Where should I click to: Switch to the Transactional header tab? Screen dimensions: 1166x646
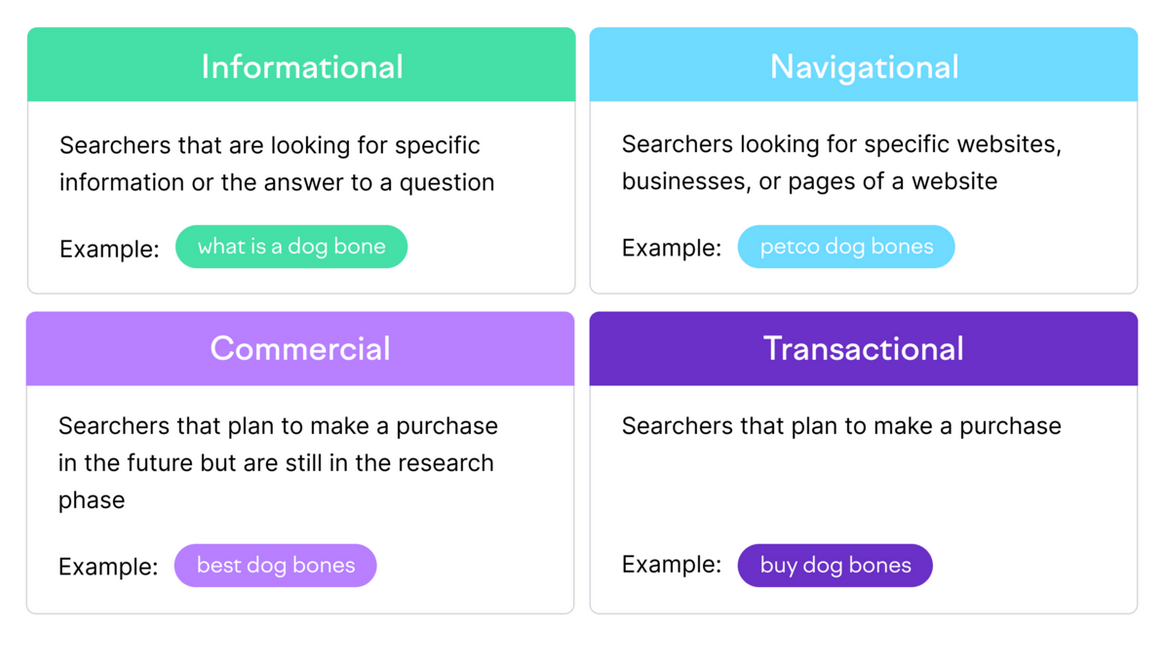863,348
